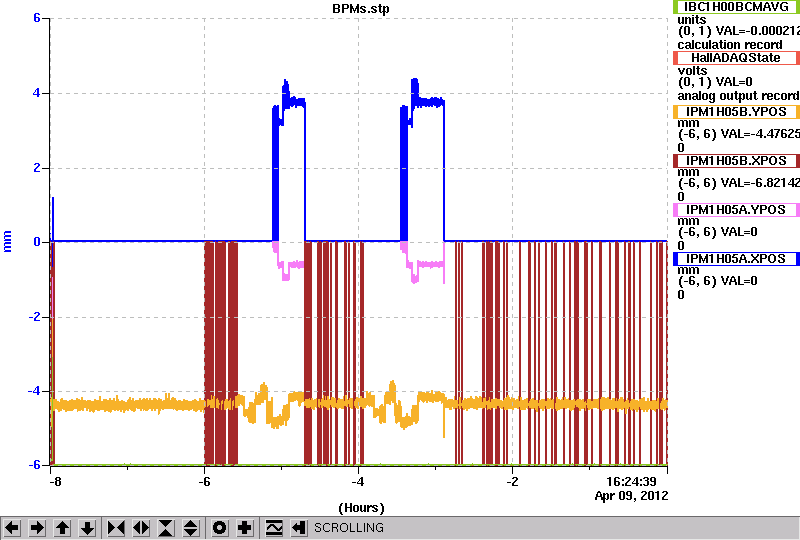Click the x-axis tick label -2
800x540 pixels.
512,482
